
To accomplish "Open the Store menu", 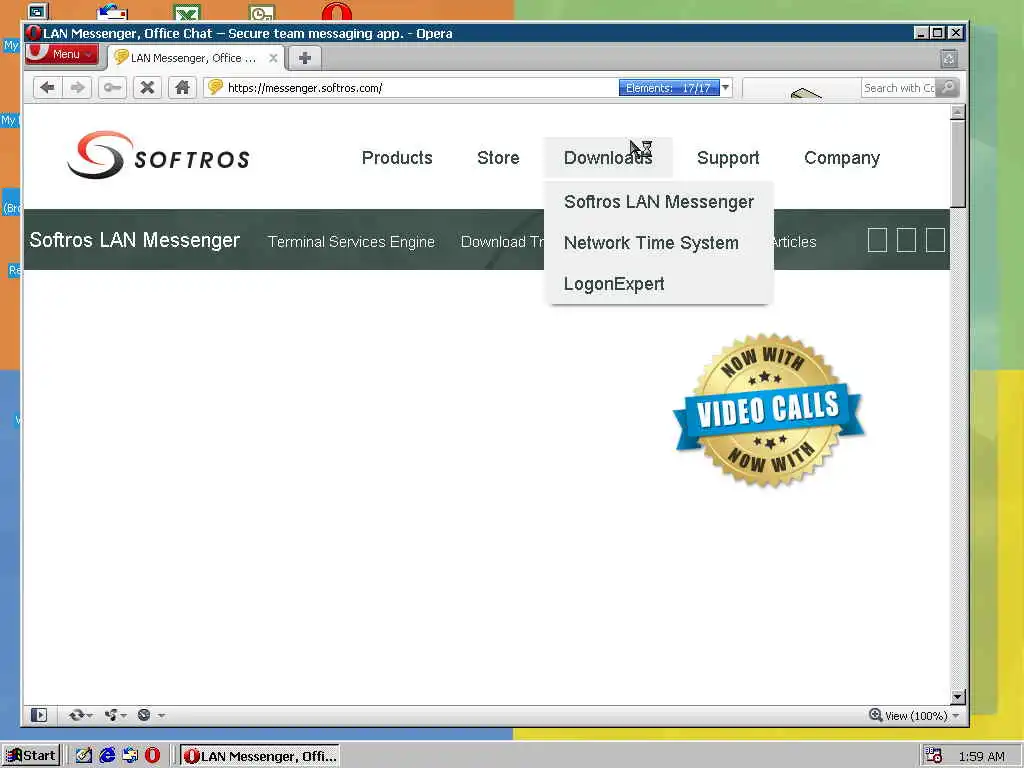I will click(498, 158).
